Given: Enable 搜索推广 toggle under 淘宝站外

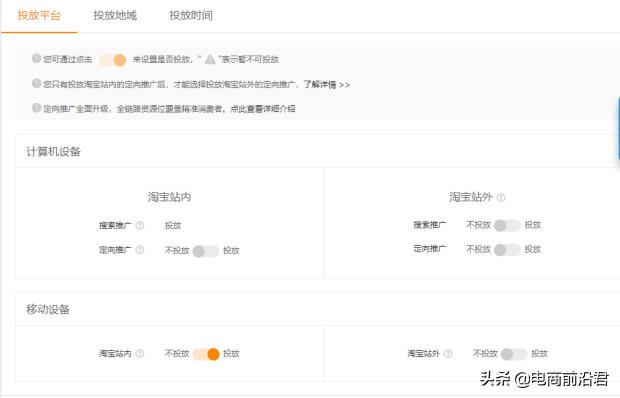Looking at the screenshot, I should pyautogui.click(x=507, y=225).
